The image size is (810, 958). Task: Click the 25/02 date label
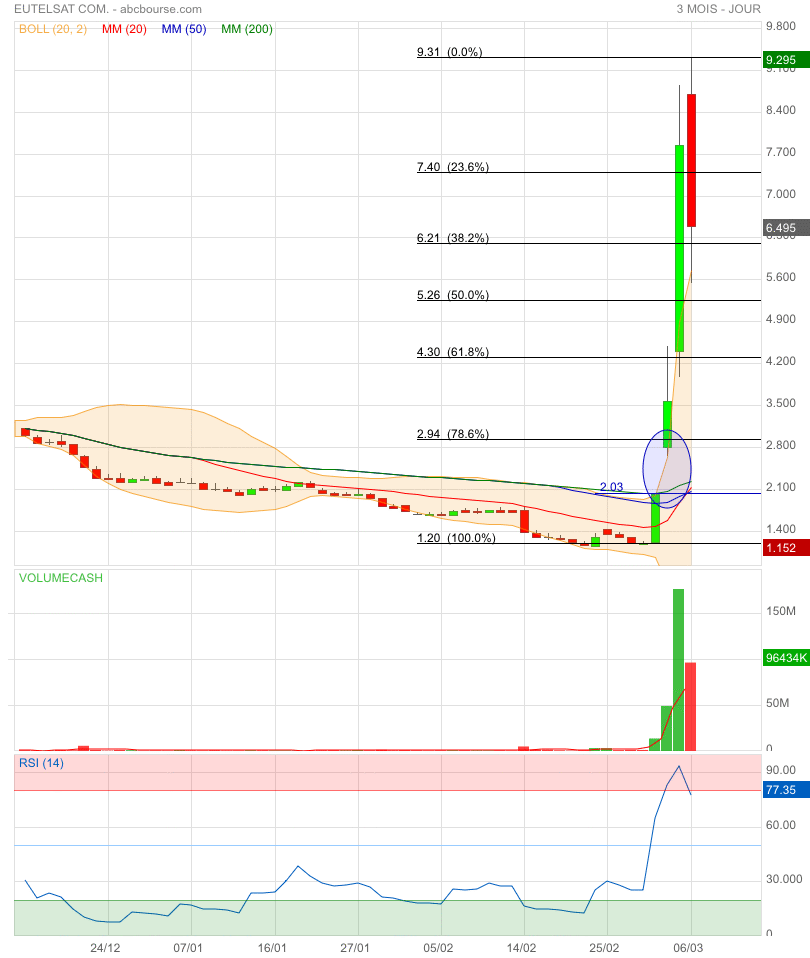(604, 948)
